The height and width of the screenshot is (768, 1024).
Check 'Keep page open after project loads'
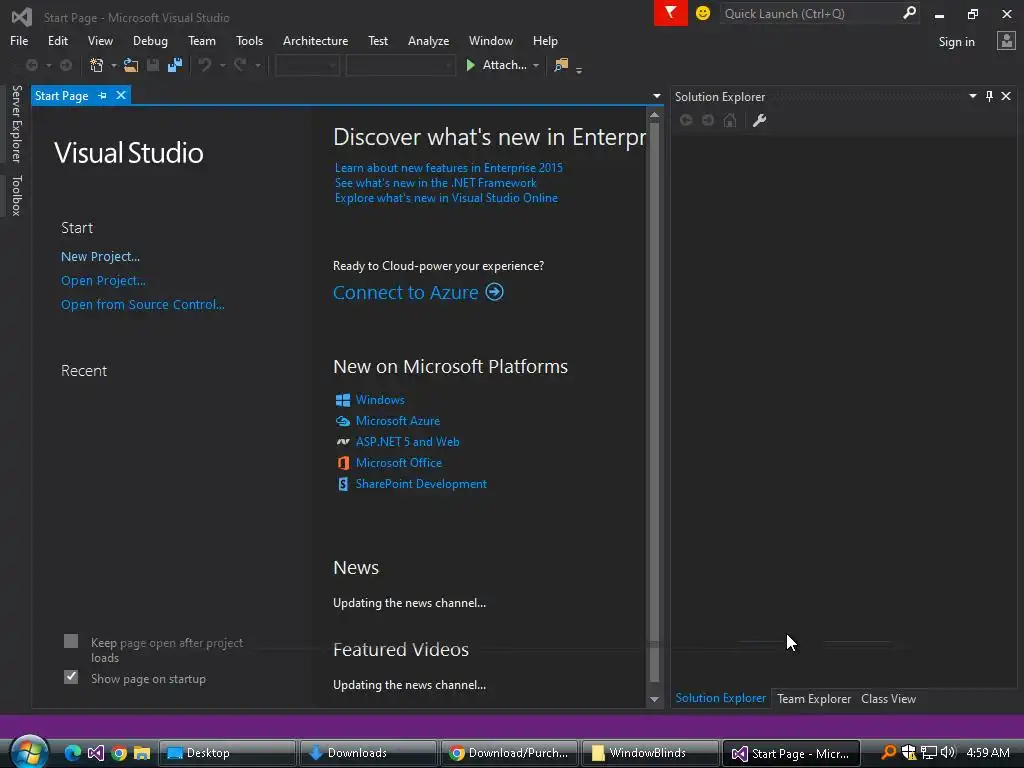point(71,641)
